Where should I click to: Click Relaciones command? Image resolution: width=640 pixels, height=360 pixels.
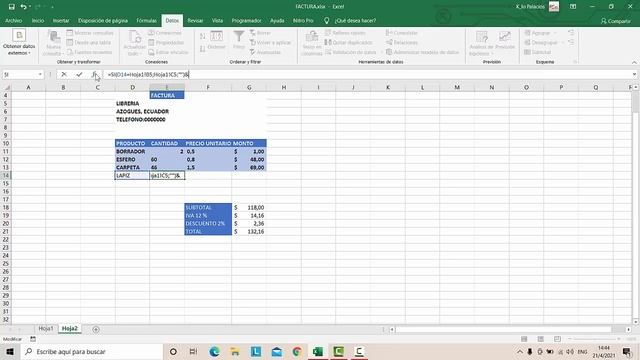(x=402, y=42)
